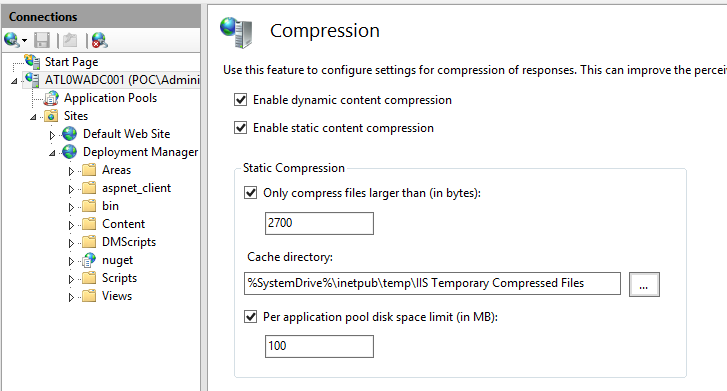The image size is (727, 391).
Task: Select the Application Pools icon in the tree
Action: 51,98
